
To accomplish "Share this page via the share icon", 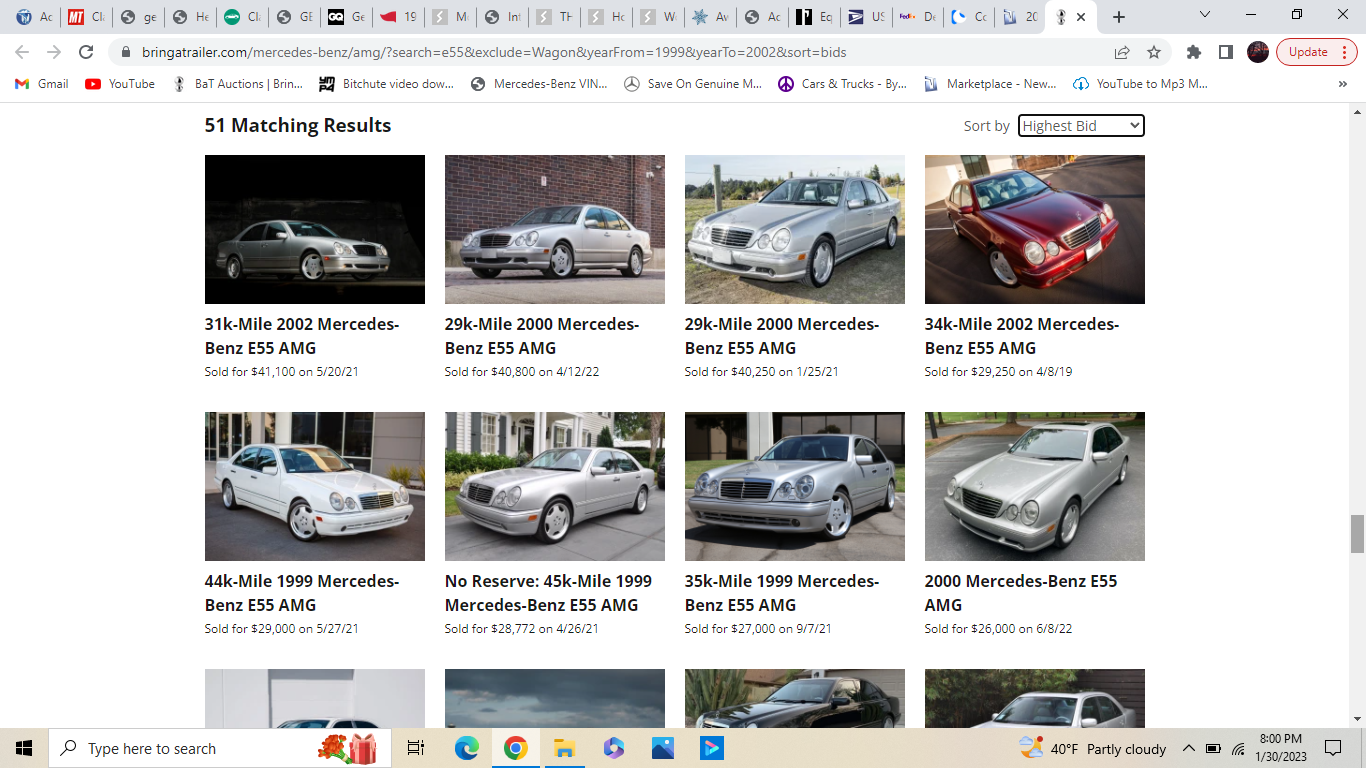I will 1122,52.
